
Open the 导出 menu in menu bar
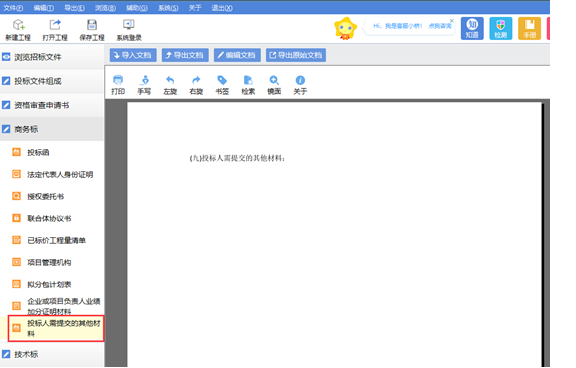75,8
